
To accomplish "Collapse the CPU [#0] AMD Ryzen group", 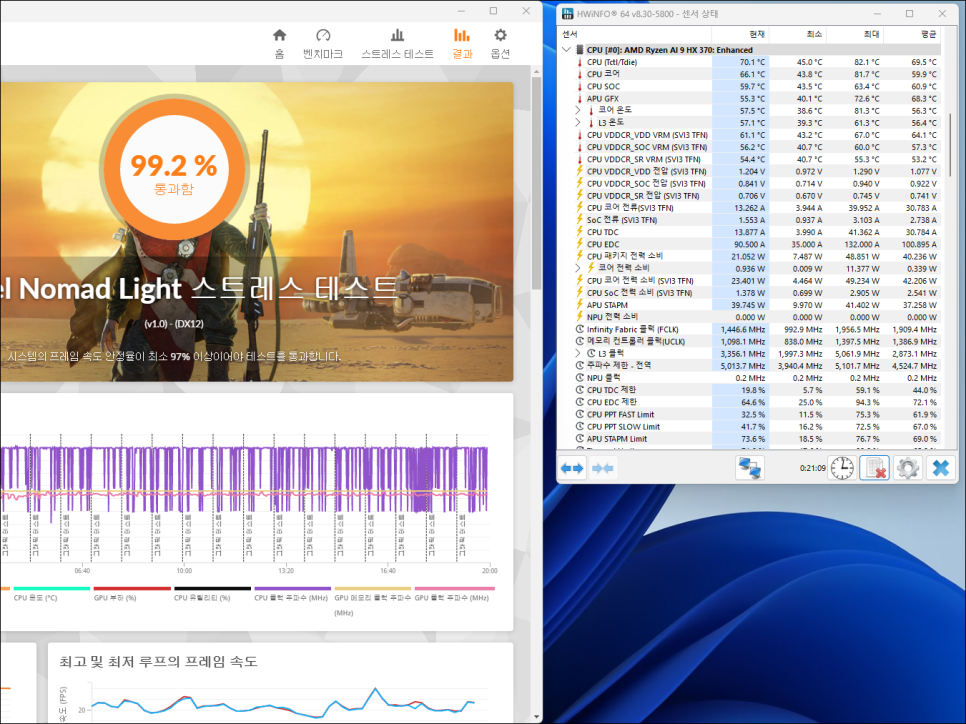I will click(568, 50).
